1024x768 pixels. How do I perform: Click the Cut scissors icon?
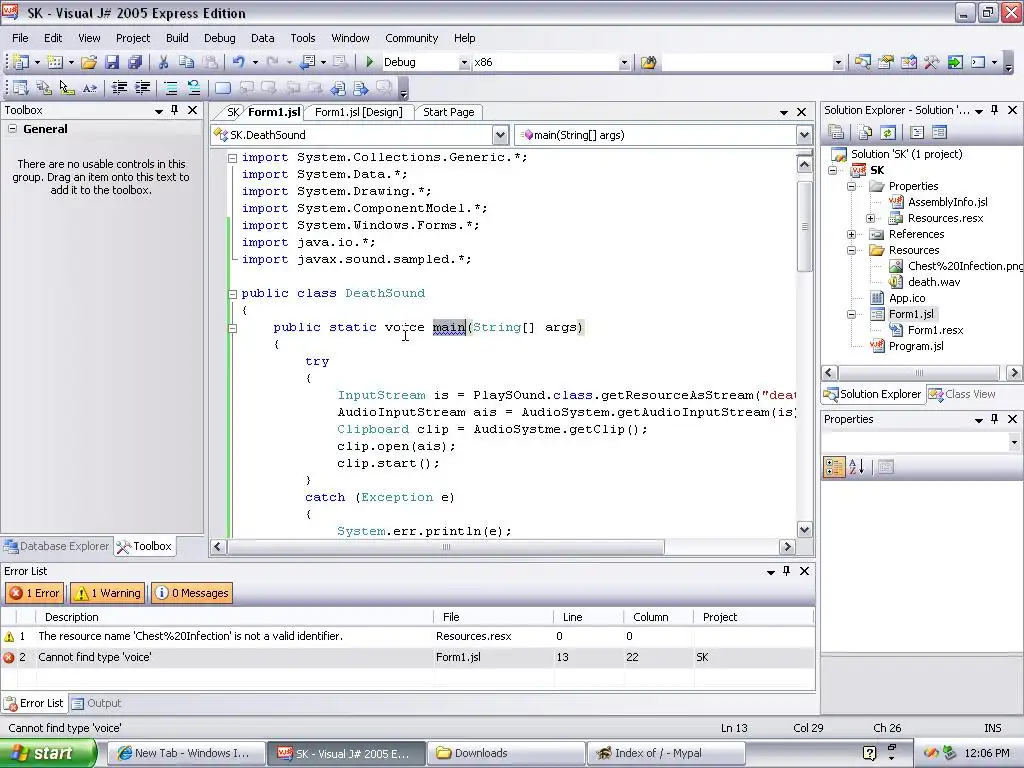pos(163,62)
